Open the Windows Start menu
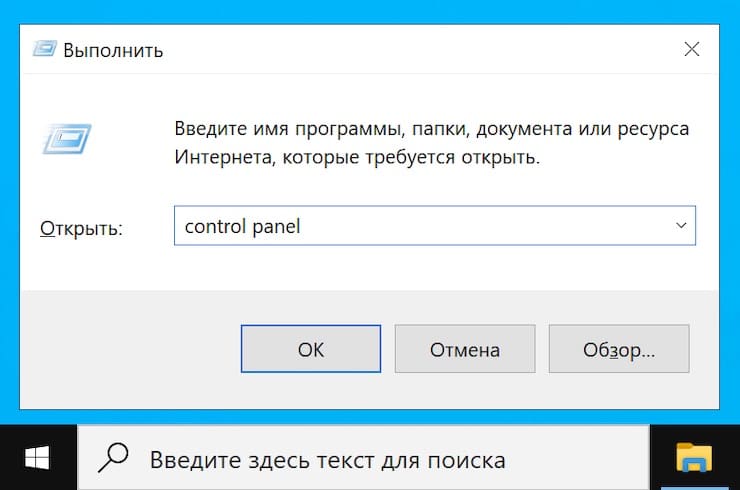740x490 pixels. tap(38, 459)
